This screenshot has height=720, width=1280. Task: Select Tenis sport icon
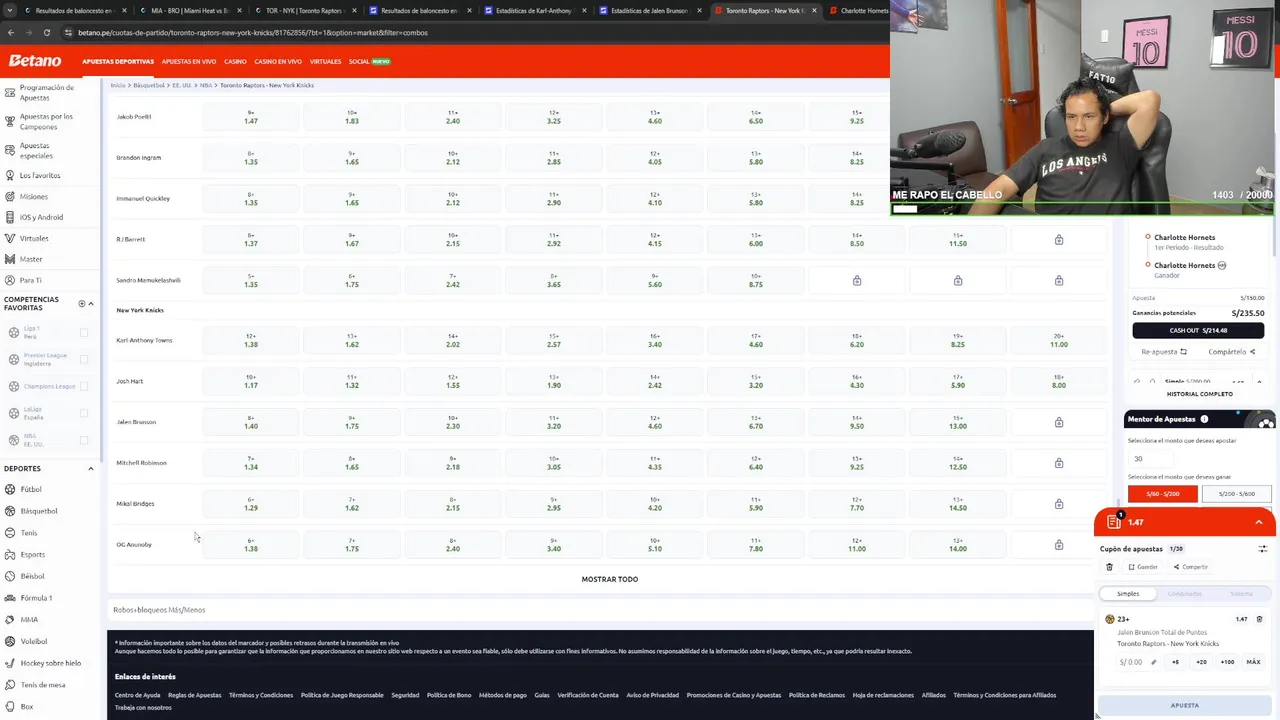point(10,533)
